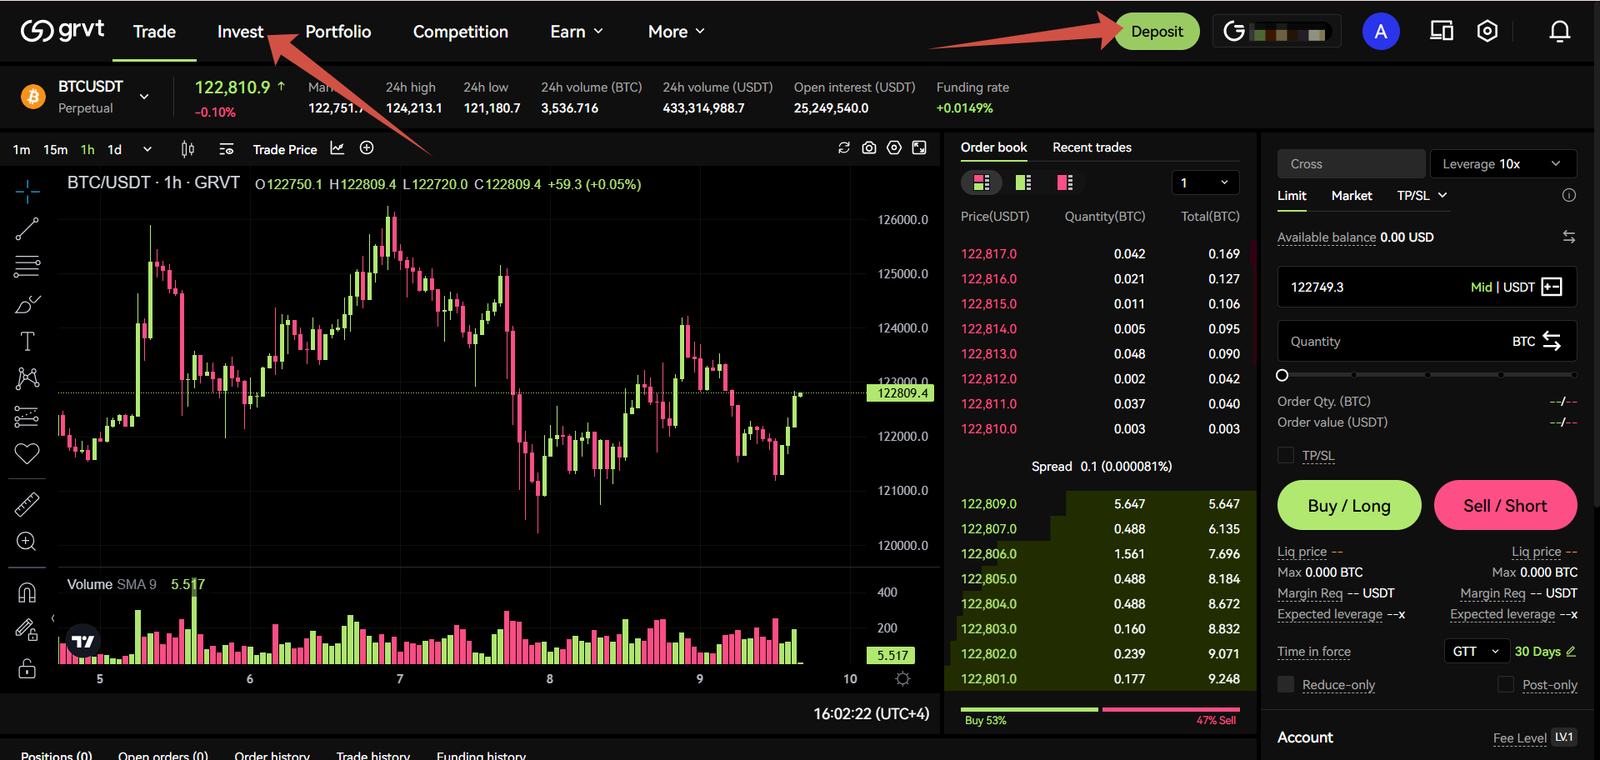Switch to Recent trades tab
The height and width of the screenshot is (760, 1600).
1092,148
